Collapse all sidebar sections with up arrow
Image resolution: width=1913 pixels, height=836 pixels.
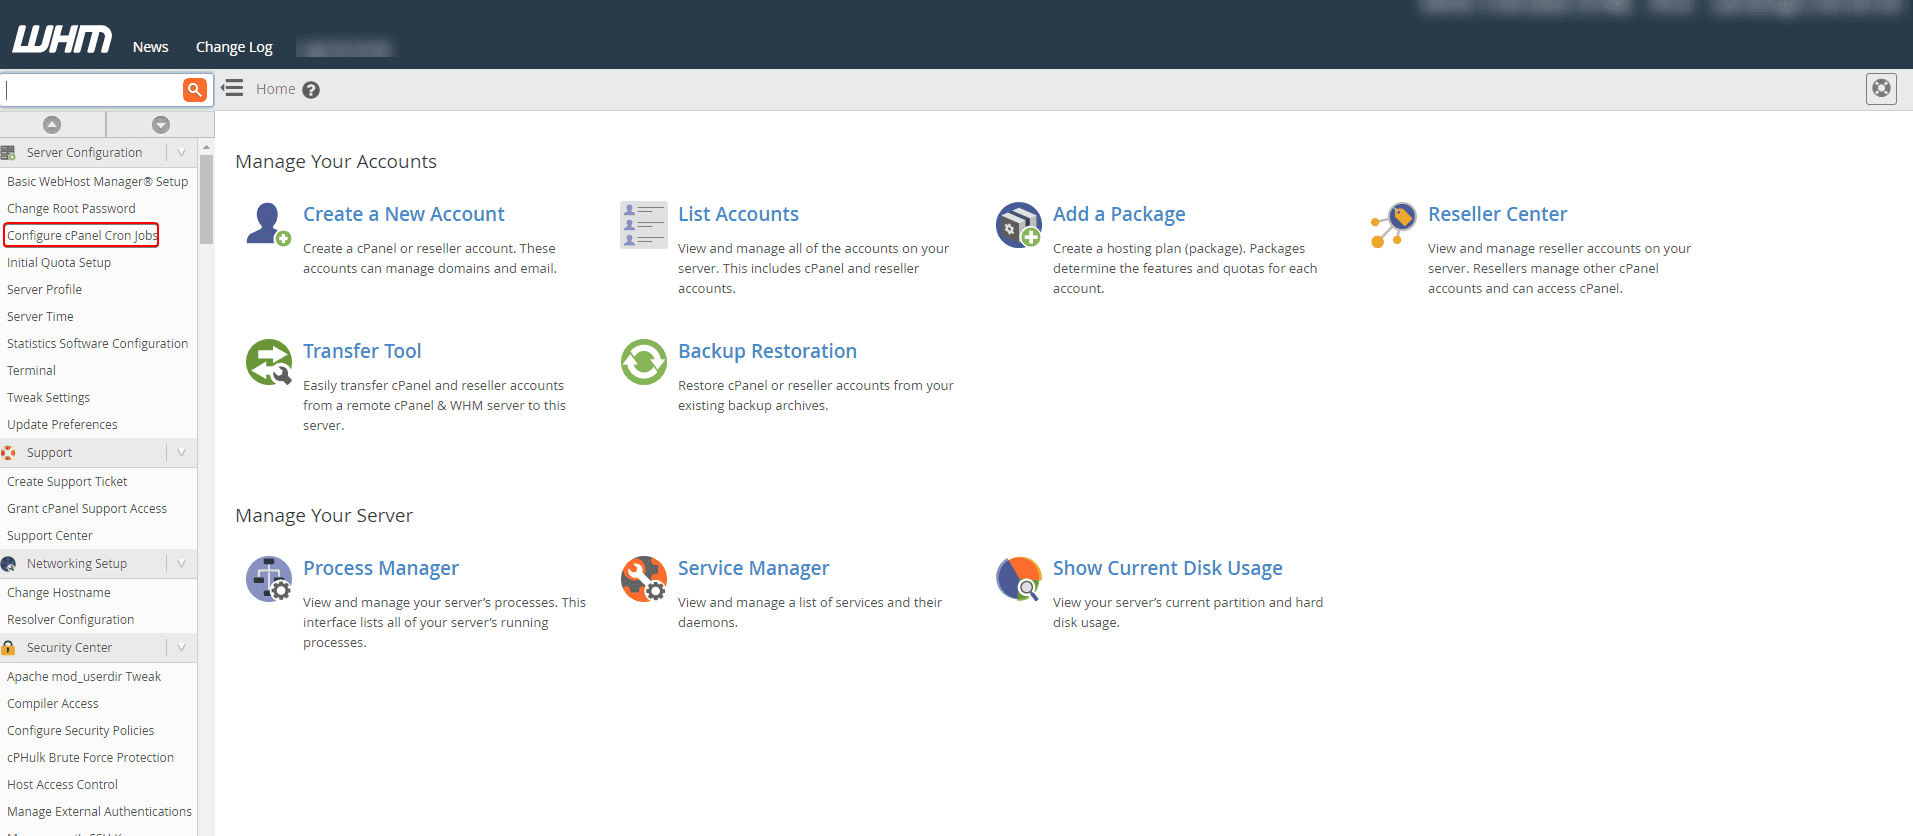tap(52, 125)
